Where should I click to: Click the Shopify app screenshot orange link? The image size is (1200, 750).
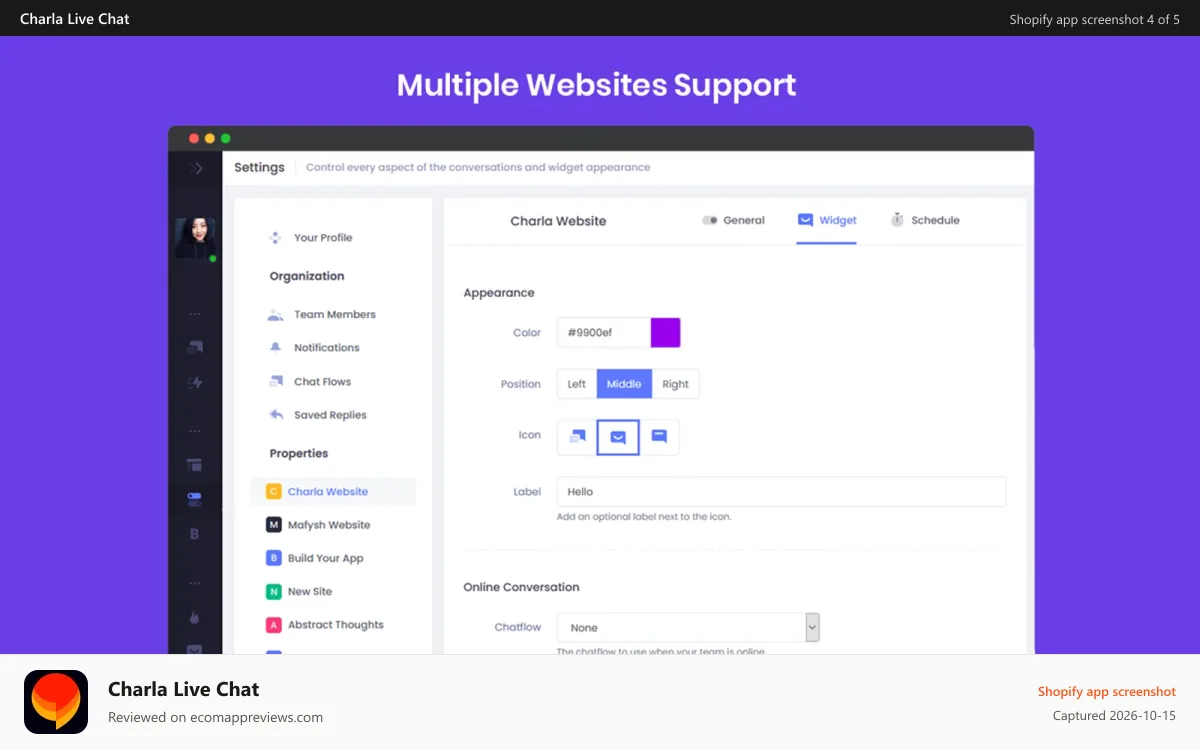click(1106, 691)
